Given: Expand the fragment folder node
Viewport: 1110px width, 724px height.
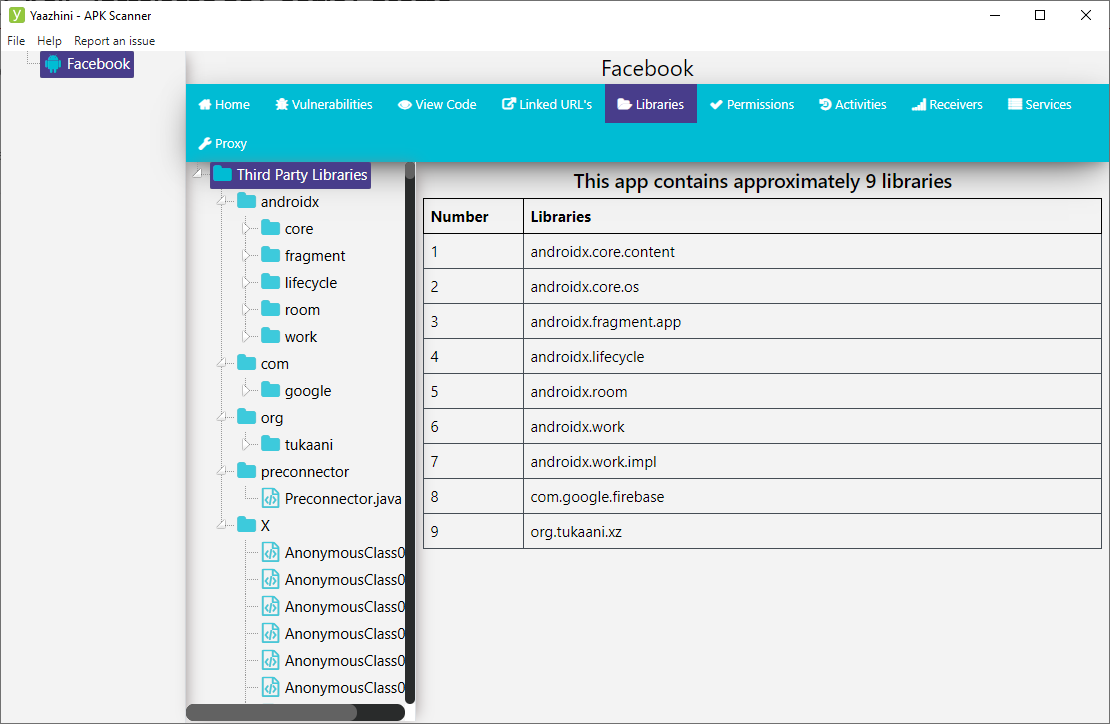Looking at the screenshot, I should 246,255.
